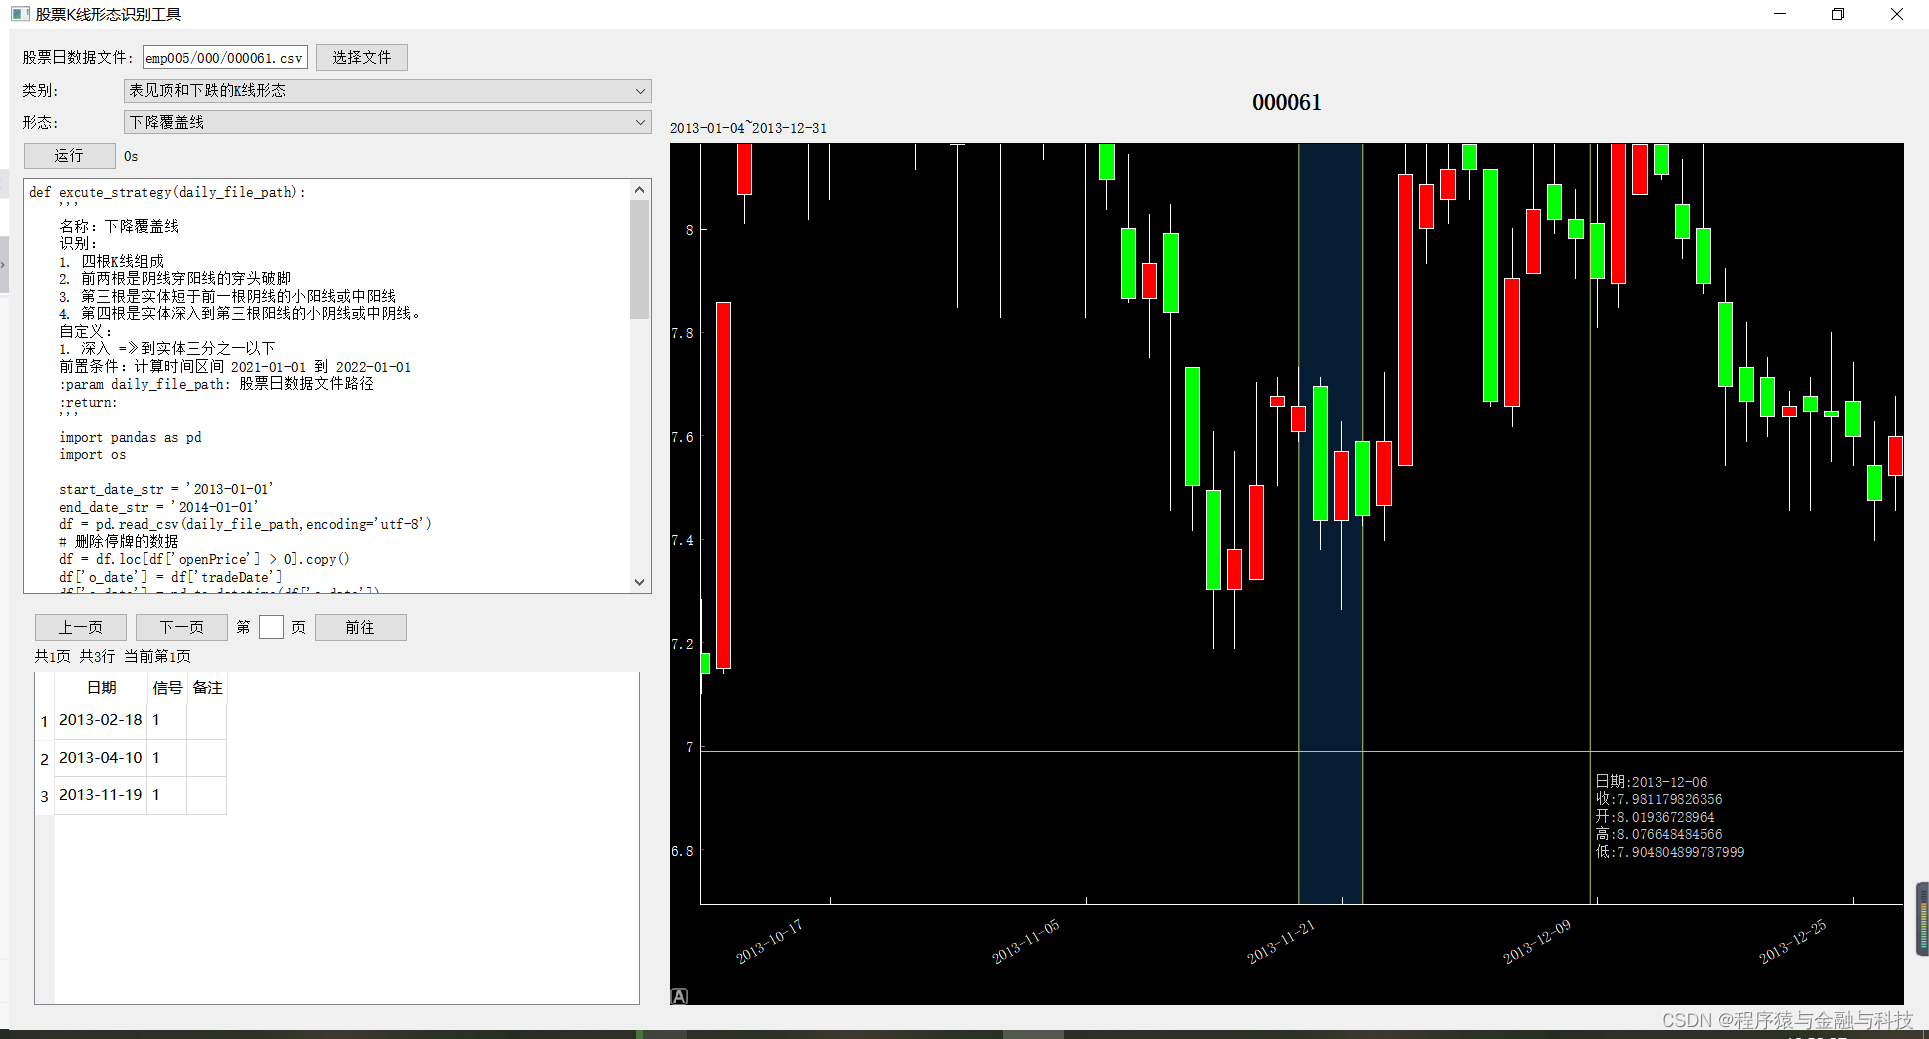Viewport: 1929px width, 1039px height.
Task: Click the 运行 button
Action: (x=70, y=156)
